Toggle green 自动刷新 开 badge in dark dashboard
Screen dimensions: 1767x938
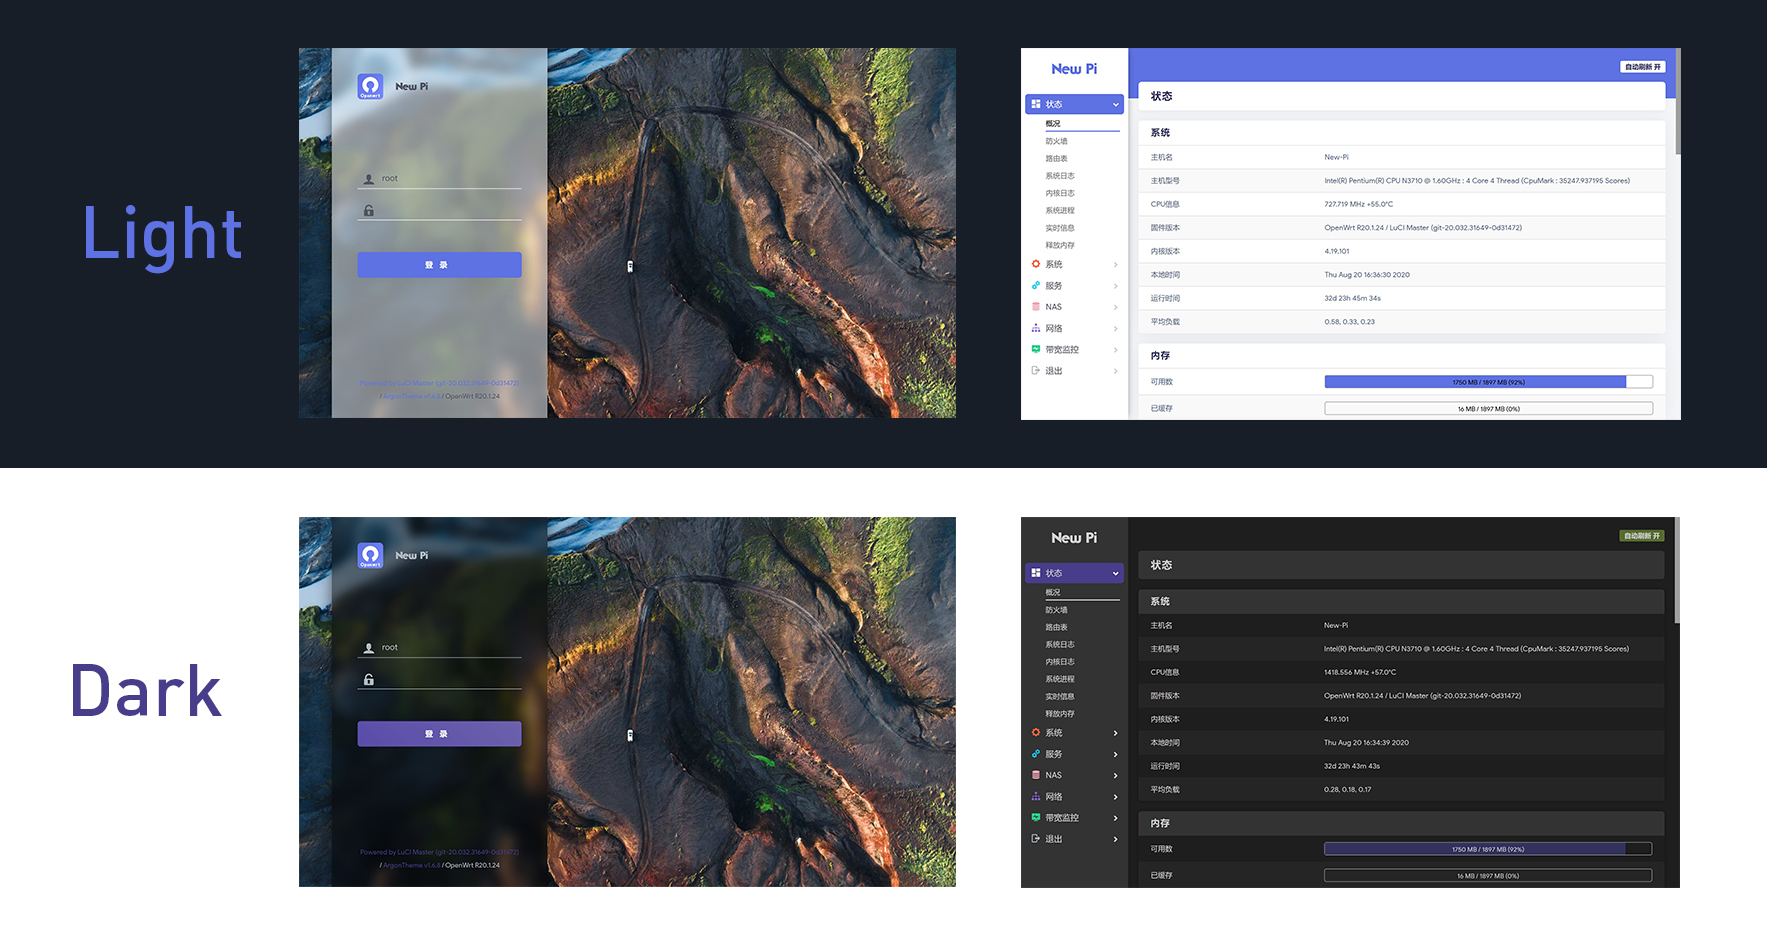[1642, 536]
